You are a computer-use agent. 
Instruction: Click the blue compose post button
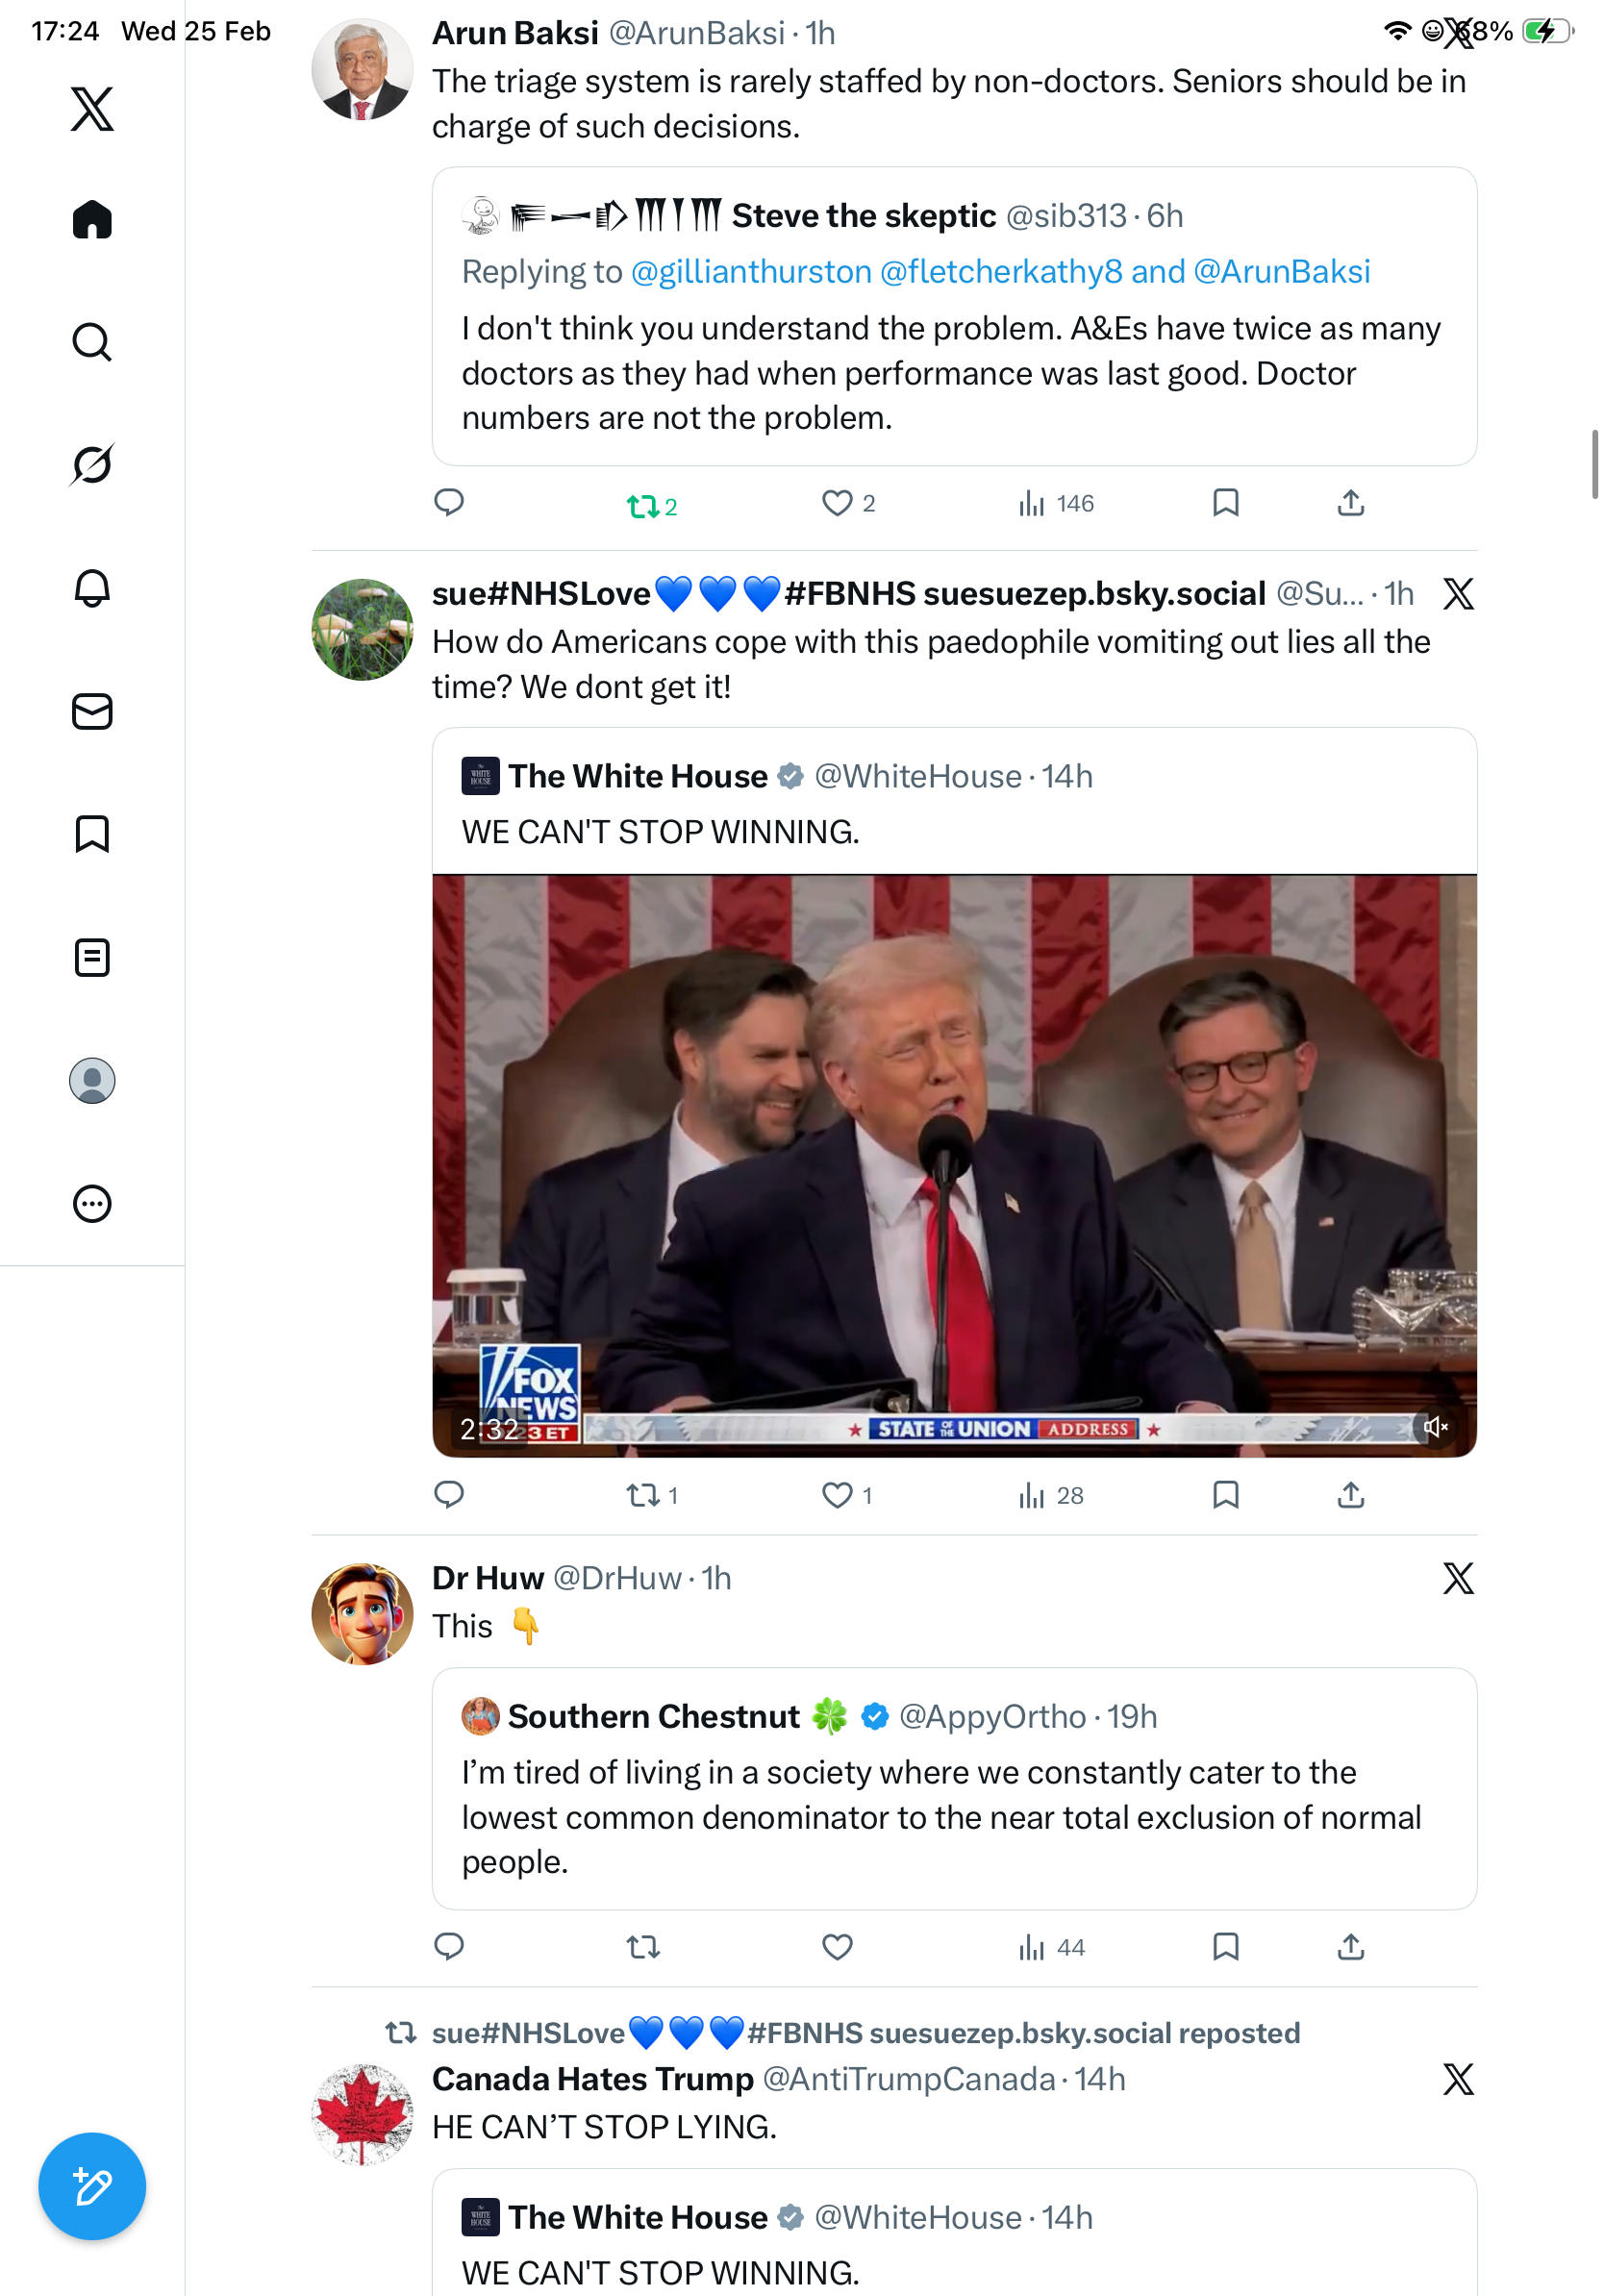[x=92, y=2186]
